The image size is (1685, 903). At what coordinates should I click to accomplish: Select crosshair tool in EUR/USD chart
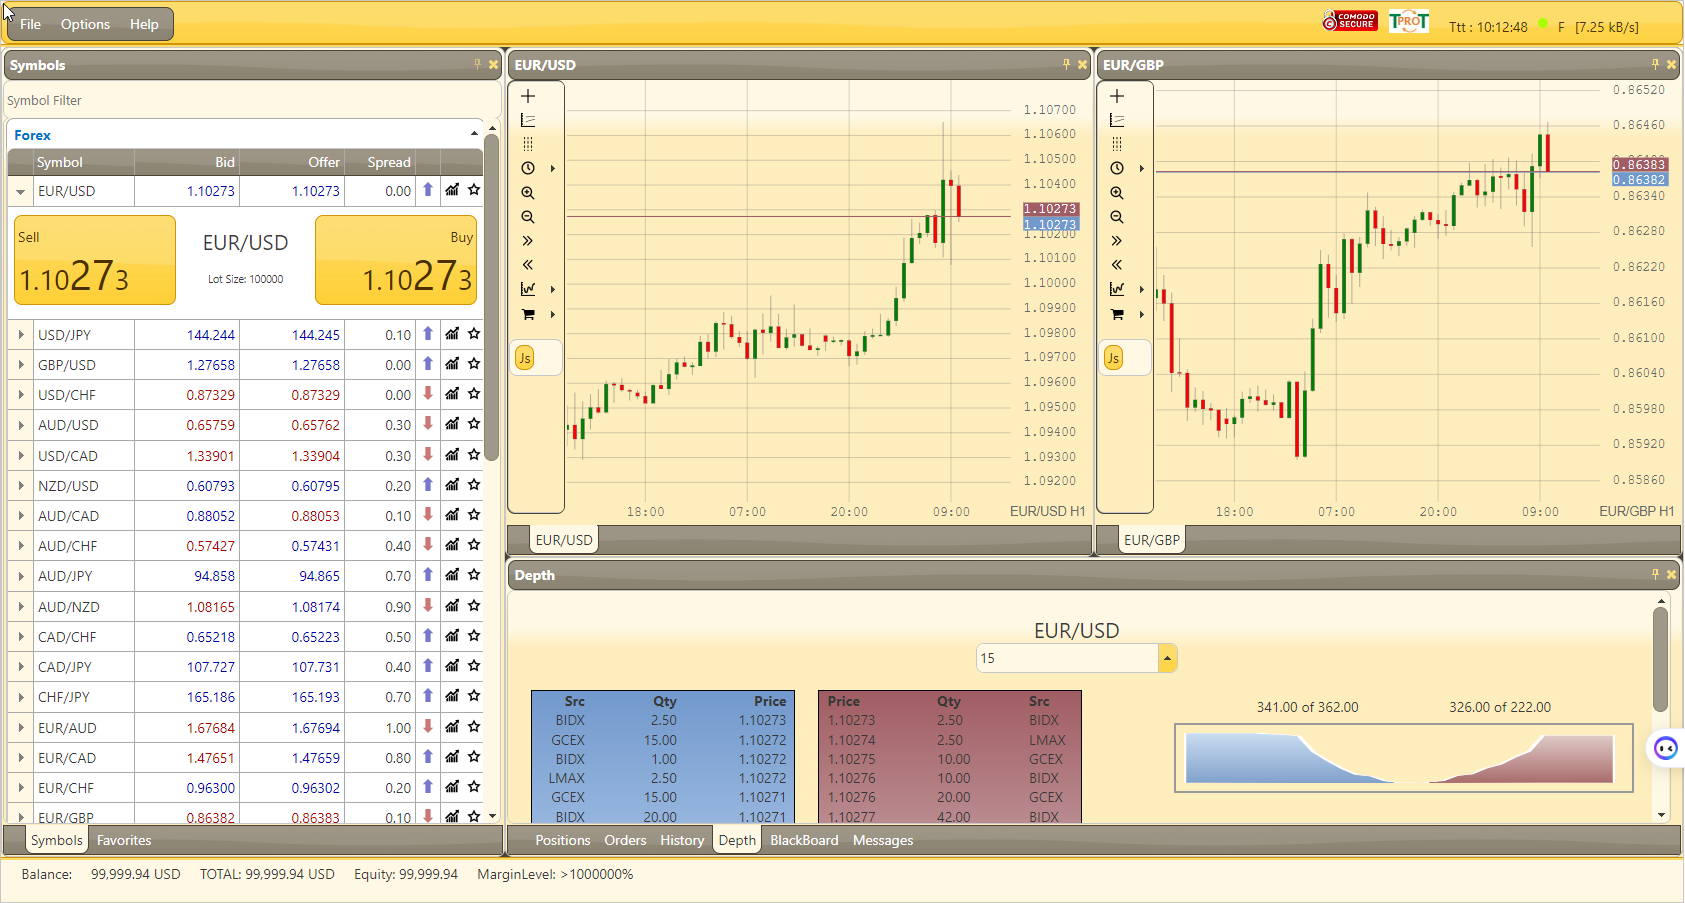pos(528,96)
